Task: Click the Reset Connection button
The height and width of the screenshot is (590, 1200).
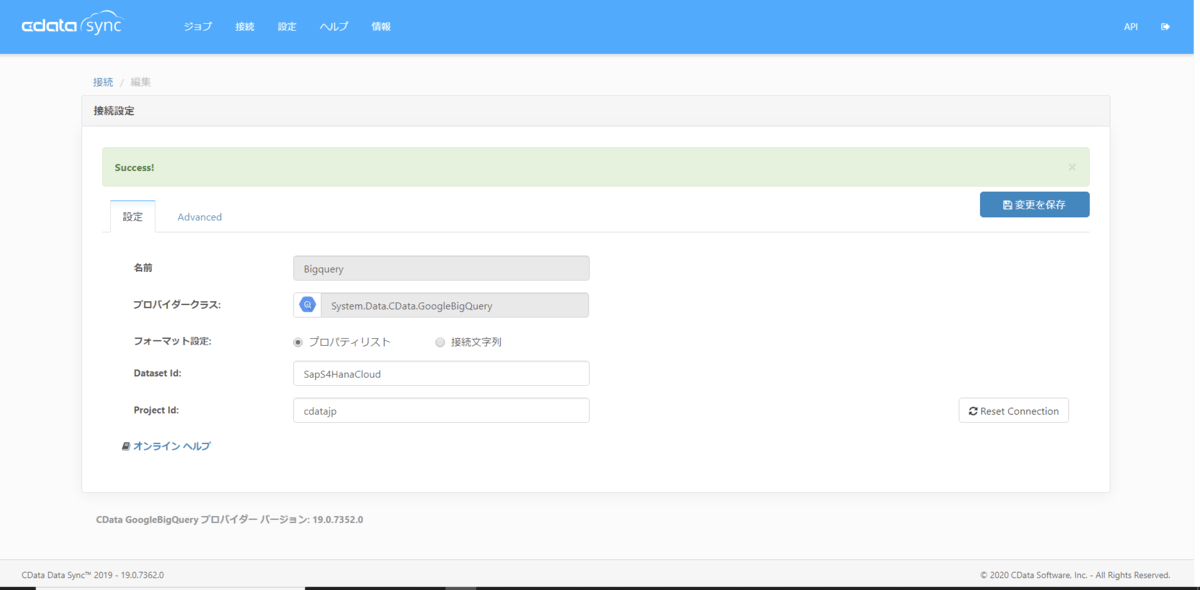Action: [1013, 411]
